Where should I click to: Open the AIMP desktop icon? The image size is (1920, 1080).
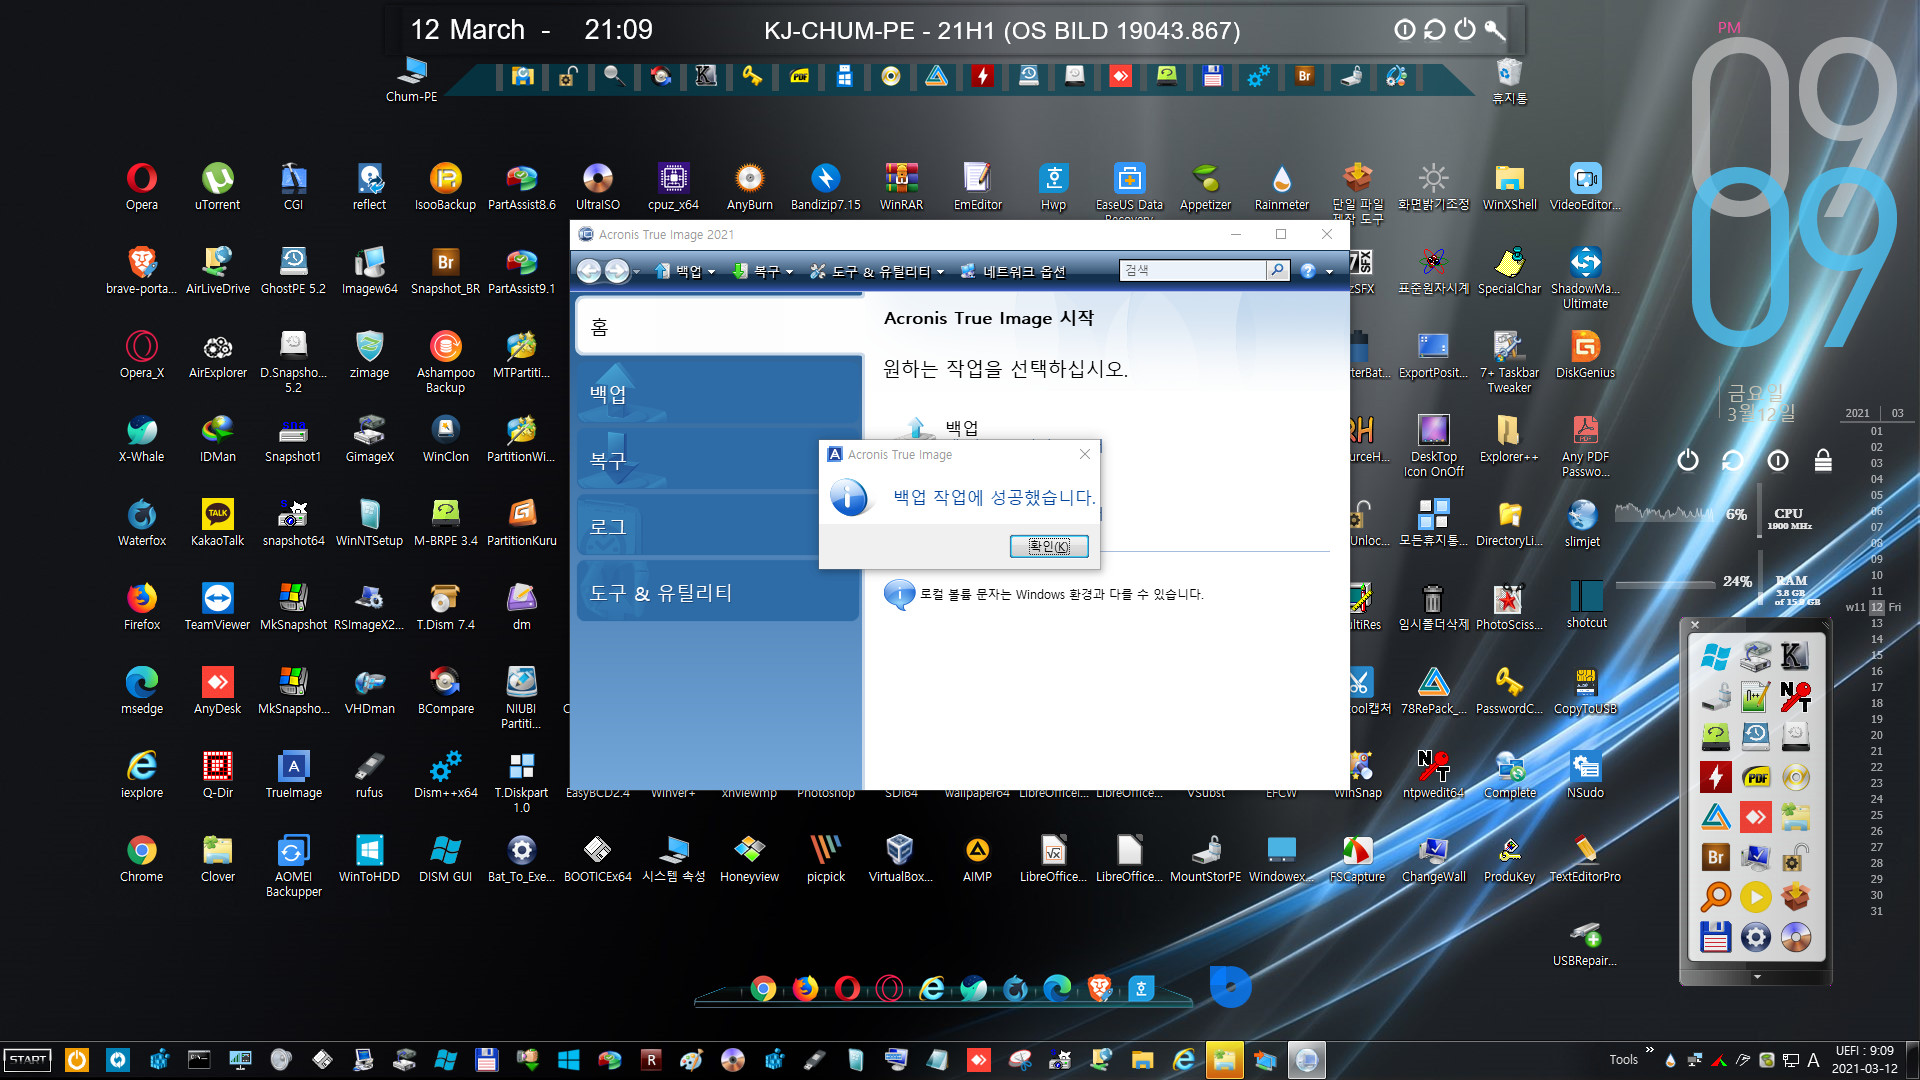(977, 858)
